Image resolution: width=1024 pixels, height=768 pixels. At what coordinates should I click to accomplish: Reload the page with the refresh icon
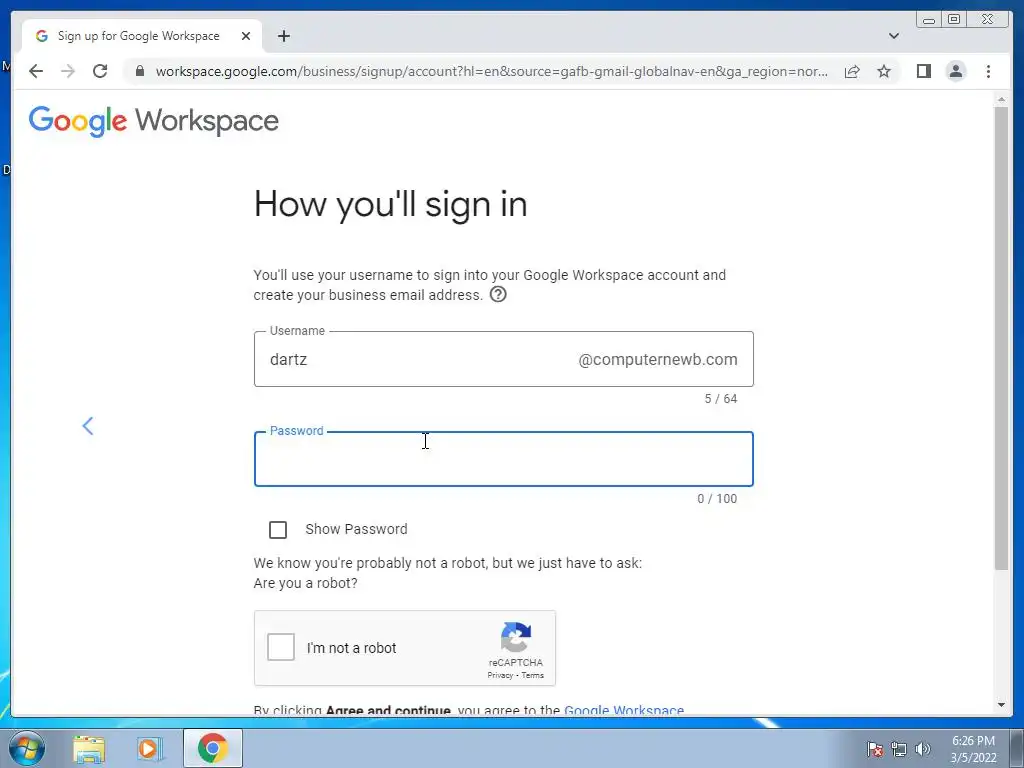(100, 71)
